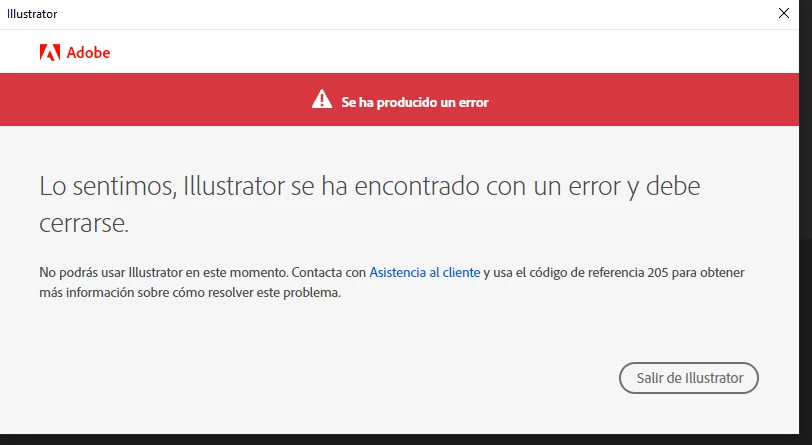
Task: Click the 'Lo sentimos, Illustrator se ha encontrado' heading
Action: [370, 205]
